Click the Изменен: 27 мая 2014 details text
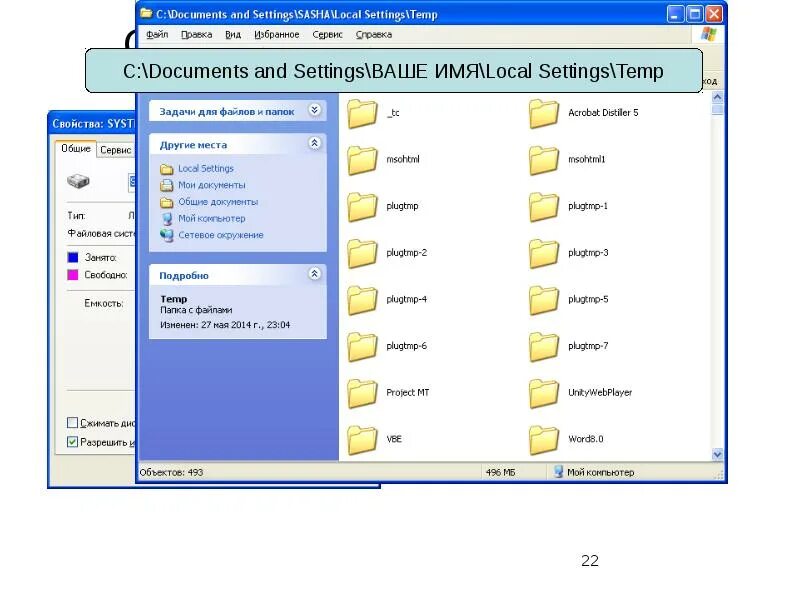800x600 pixels. (225, 325)
